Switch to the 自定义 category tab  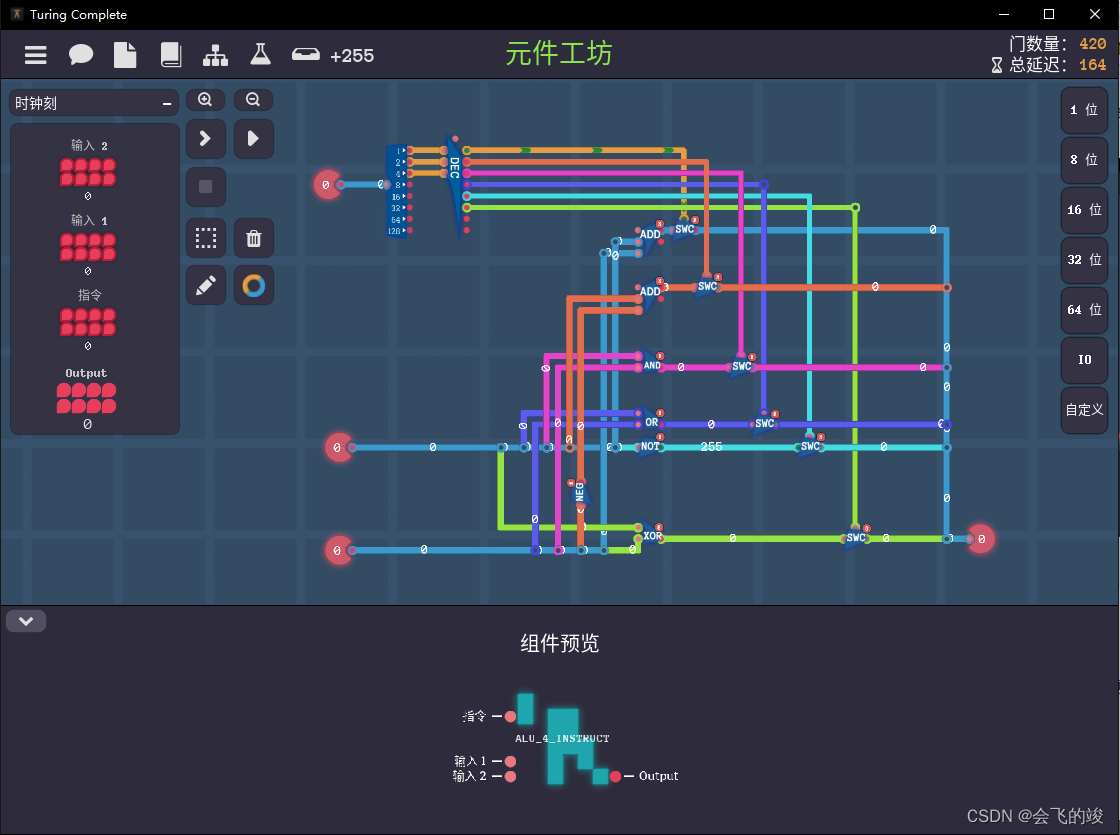1084,410
